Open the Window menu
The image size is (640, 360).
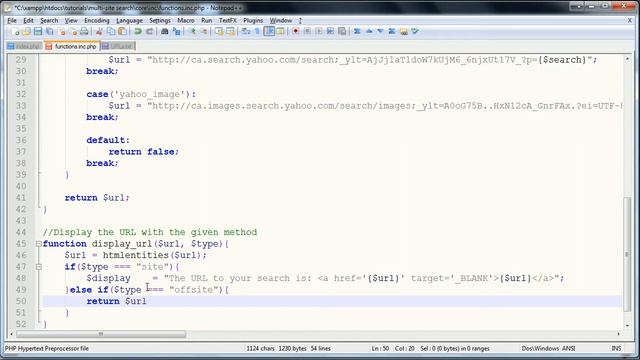281,20
